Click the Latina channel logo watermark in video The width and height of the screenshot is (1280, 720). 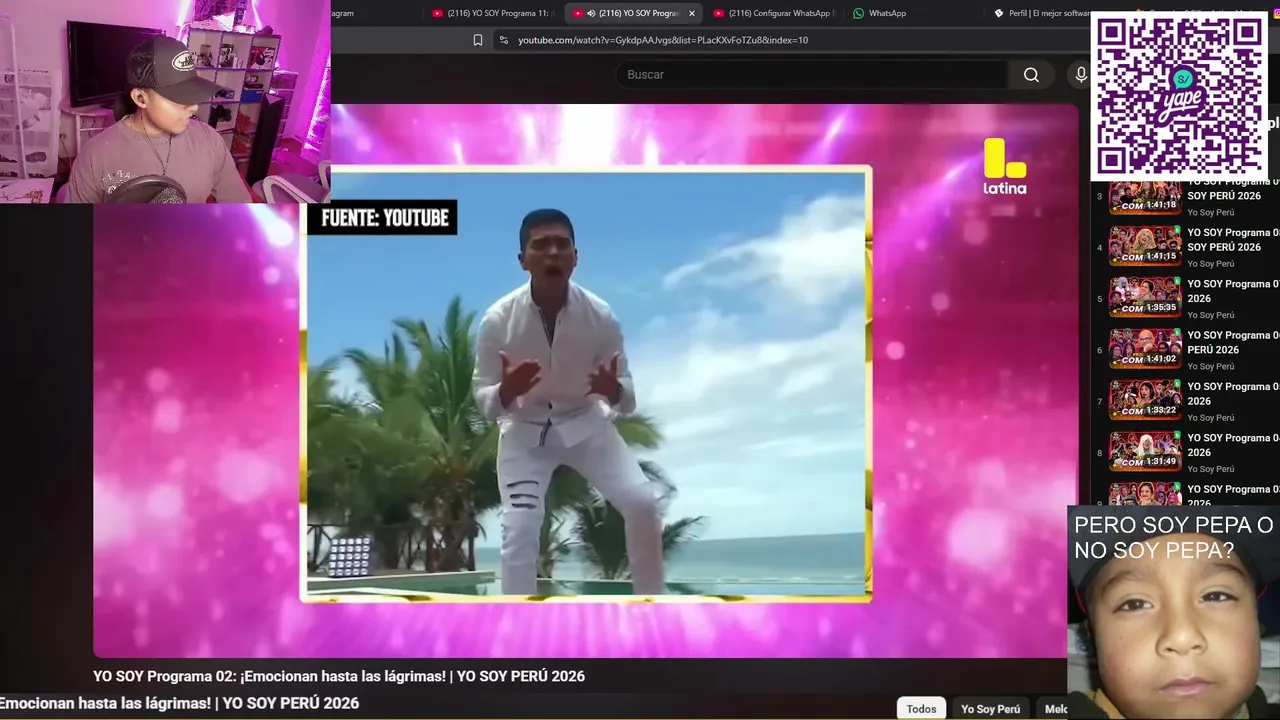point(1005,166)
